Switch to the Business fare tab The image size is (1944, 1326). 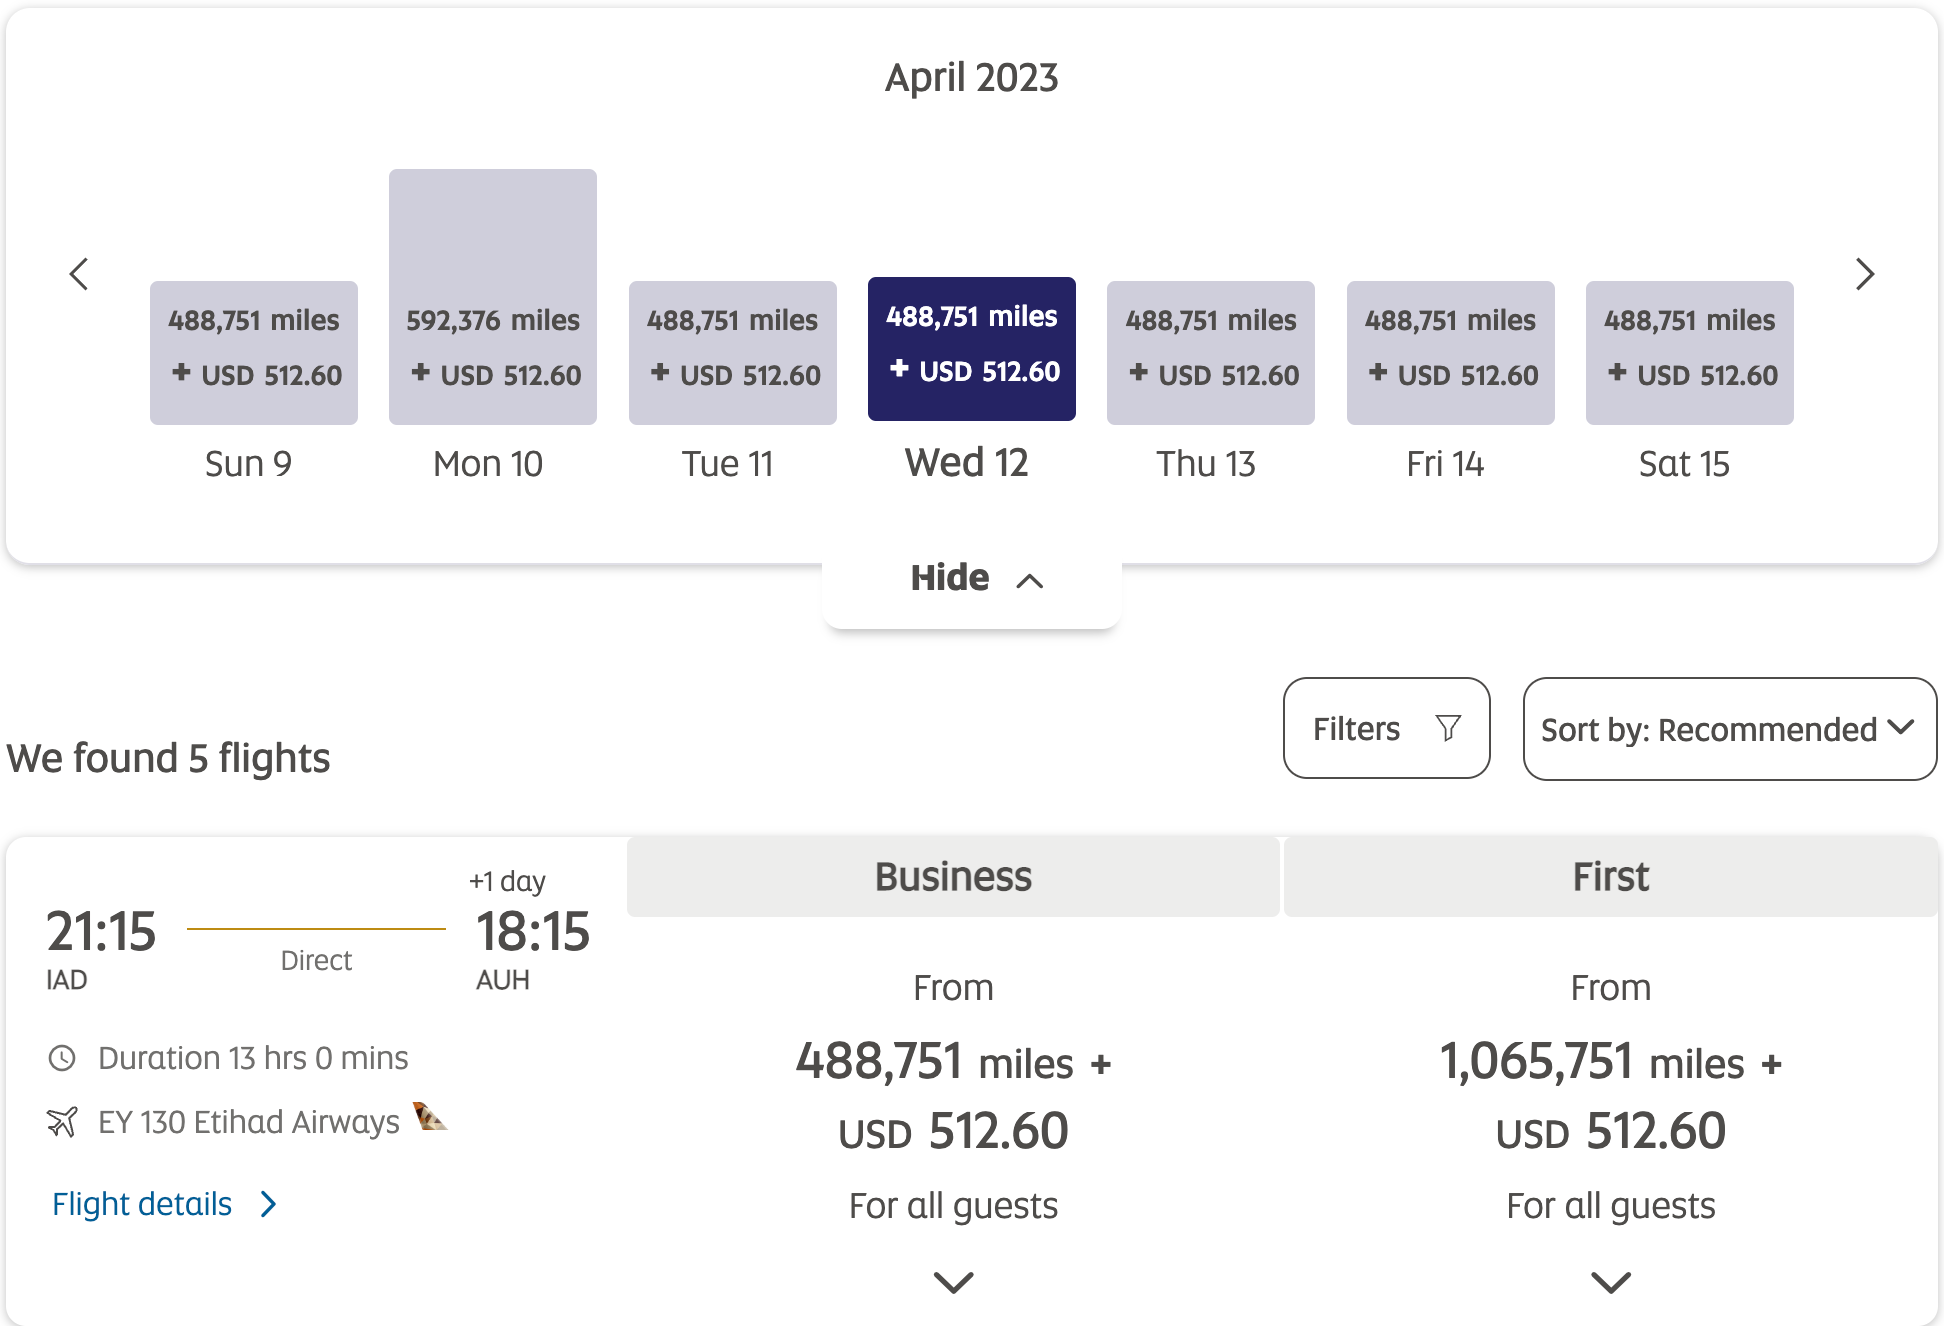point(952,875)
